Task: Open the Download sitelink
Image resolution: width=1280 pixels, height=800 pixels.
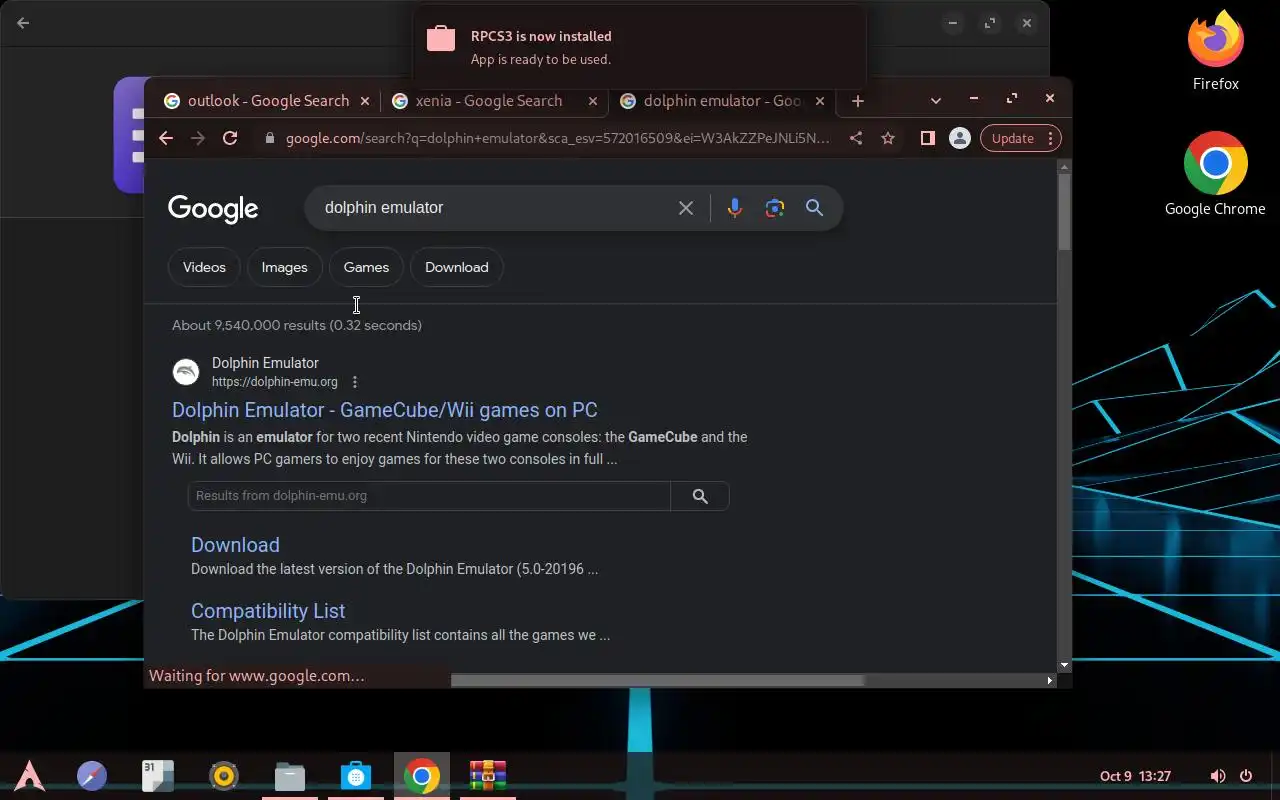Action: coord(235,545)
